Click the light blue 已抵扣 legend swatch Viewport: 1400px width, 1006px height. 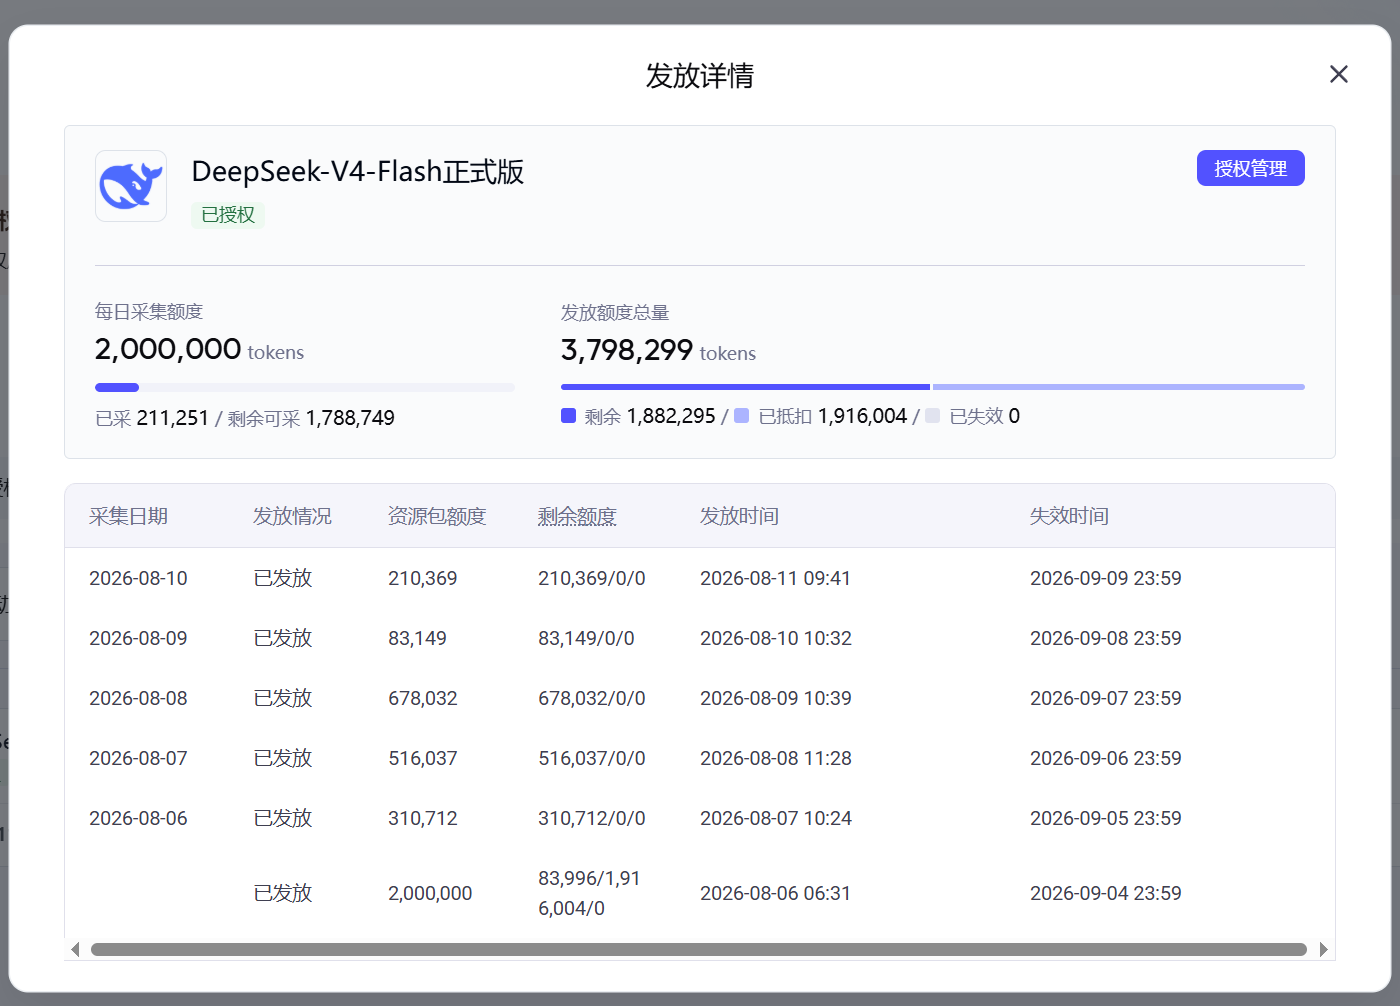pos(741,416)
